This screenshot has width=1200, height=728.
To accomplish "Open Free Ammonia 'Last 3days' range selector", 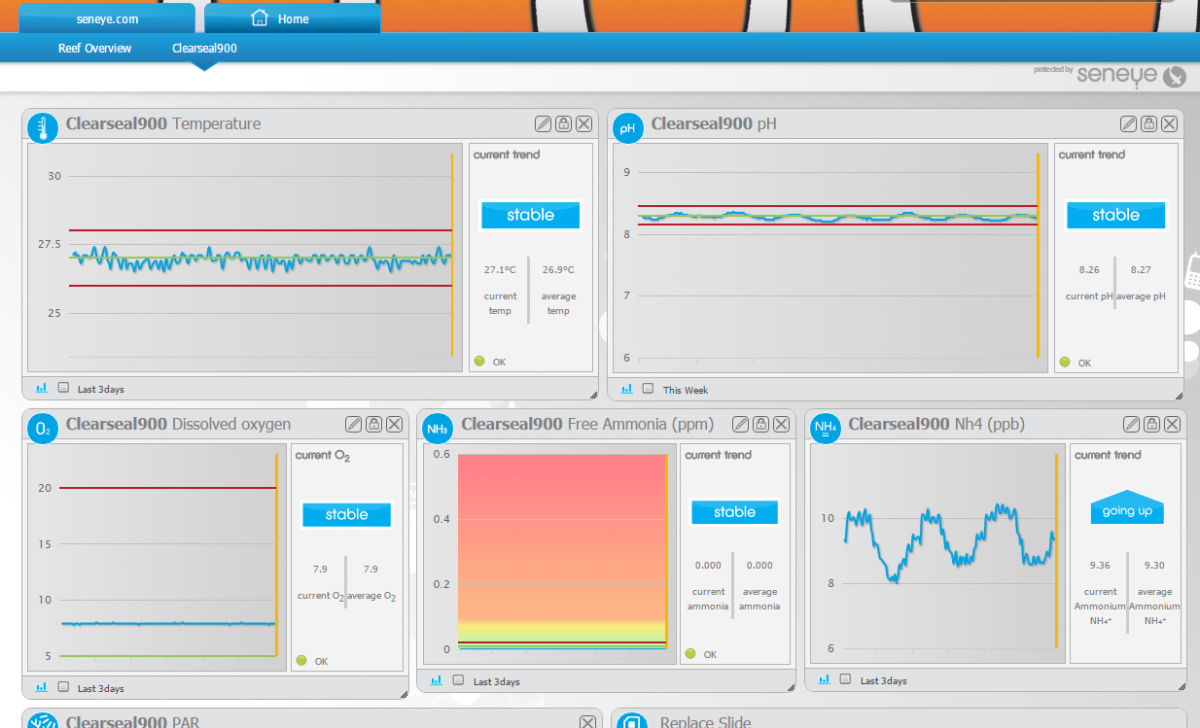I will tap(496, 682).
